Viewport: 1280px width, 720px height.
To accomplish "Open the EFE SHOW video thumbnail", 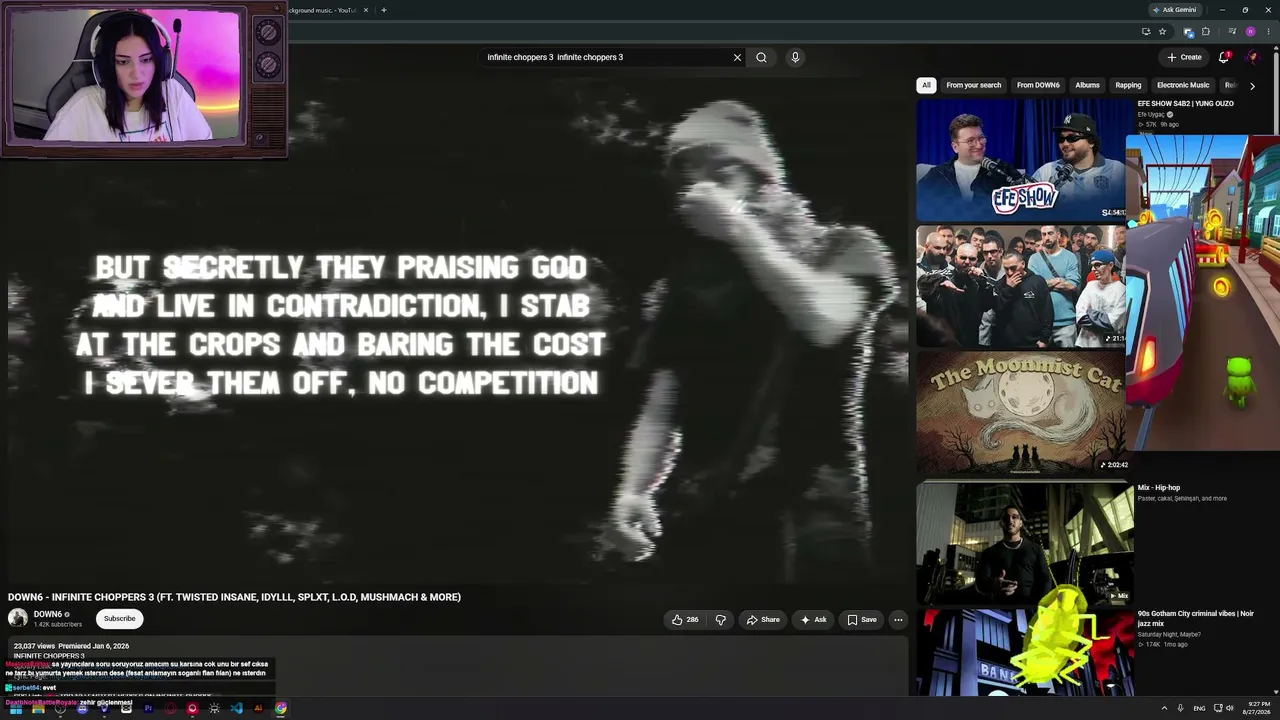I will click(1021, 159).
